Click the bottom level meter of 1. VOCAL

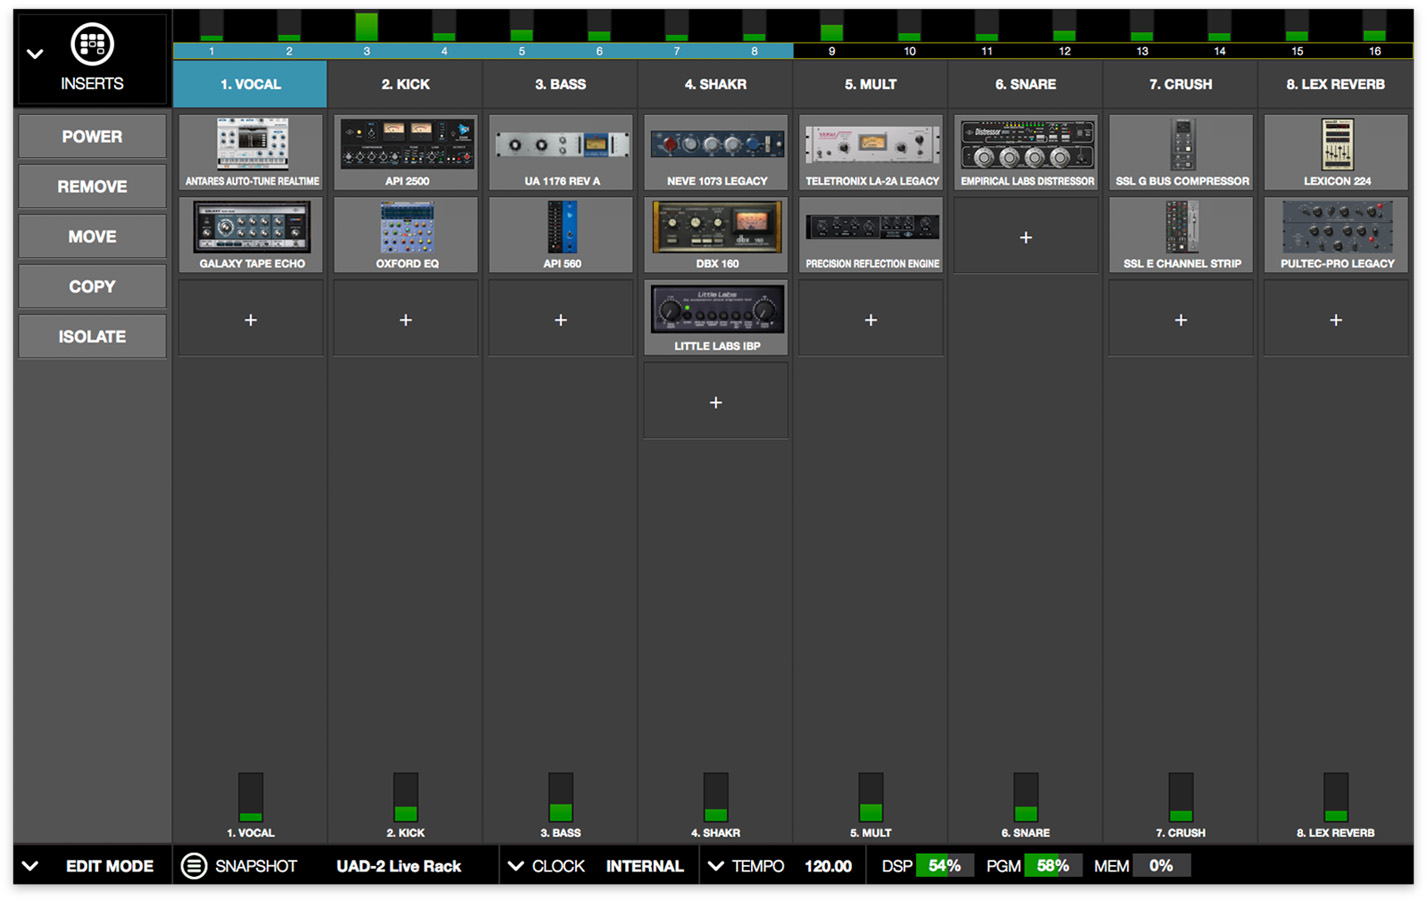251,797
